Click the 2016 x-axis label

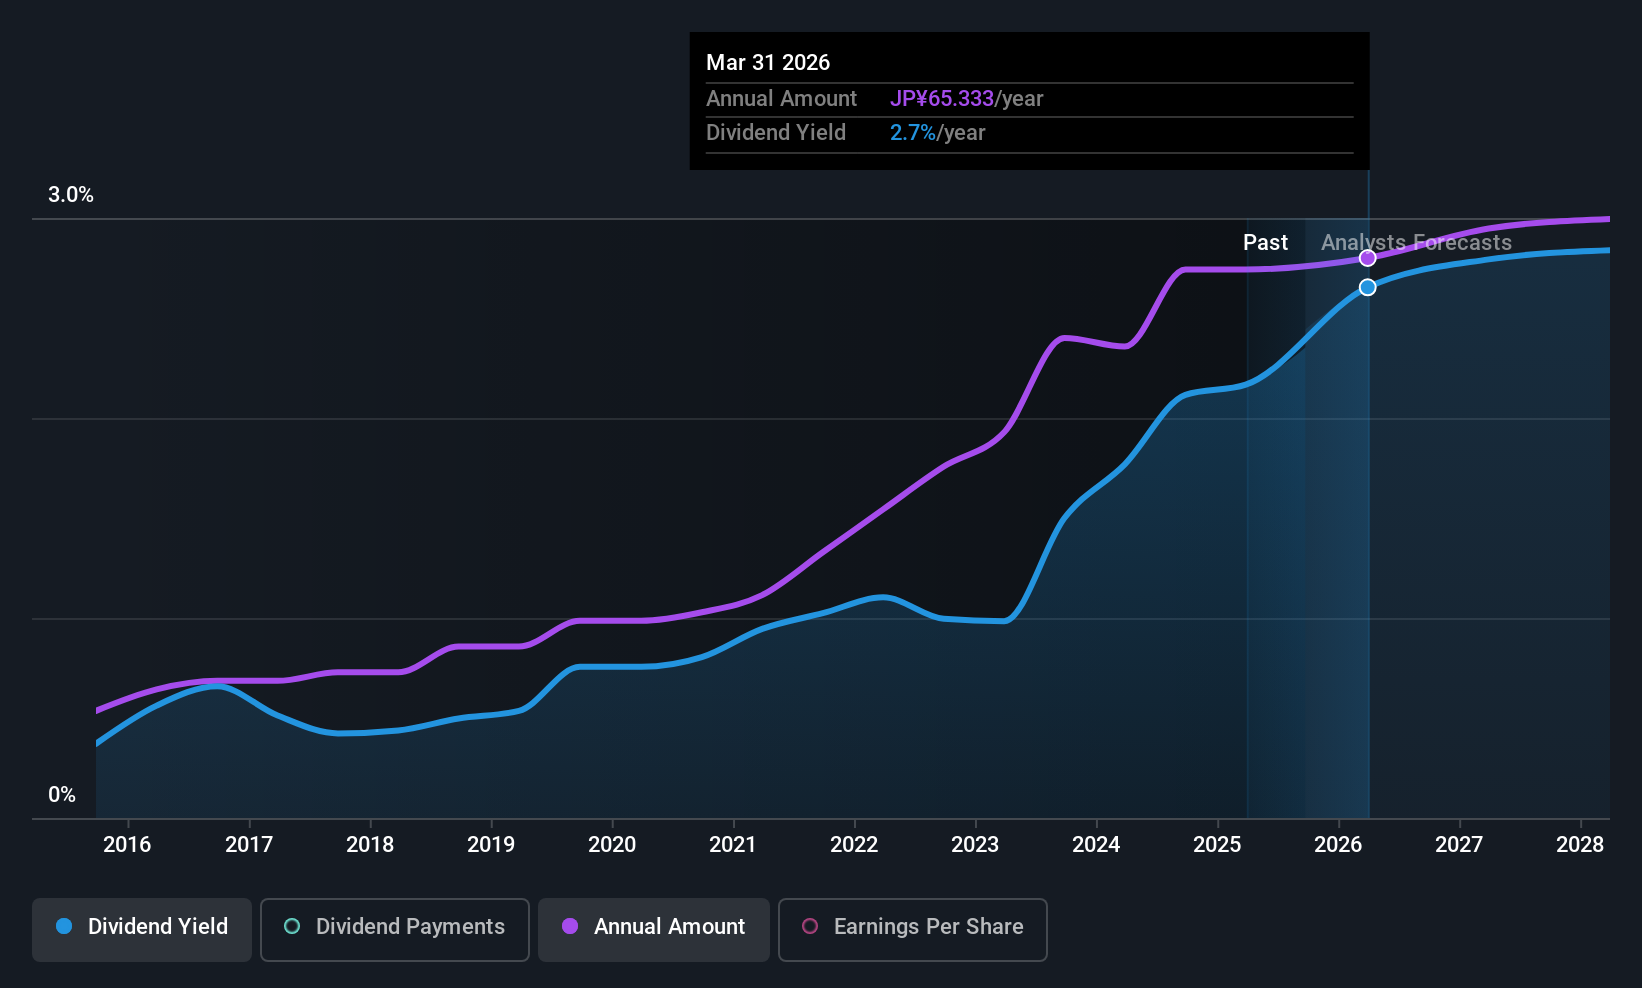point(127,845)
